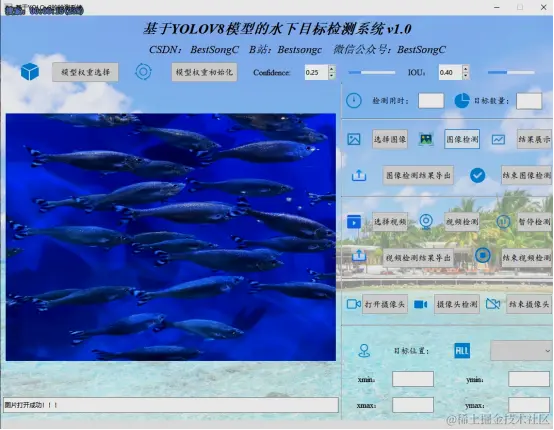Click the blue checkmark icon beside 结束图像检测

(x=477, y=175)
